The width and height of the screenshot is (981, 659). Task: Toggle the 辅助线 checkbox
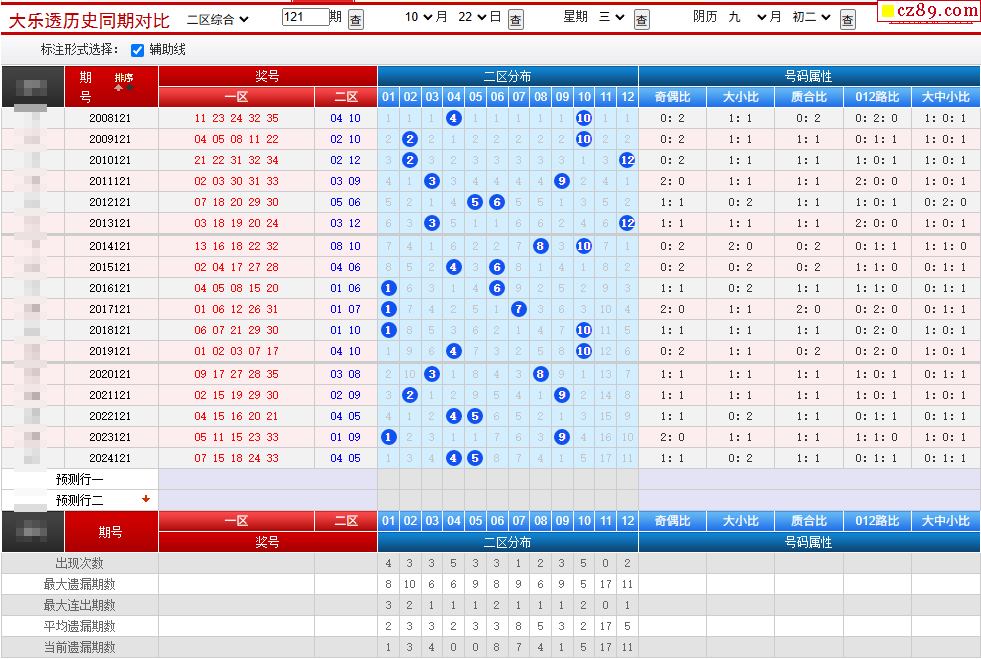138,50
